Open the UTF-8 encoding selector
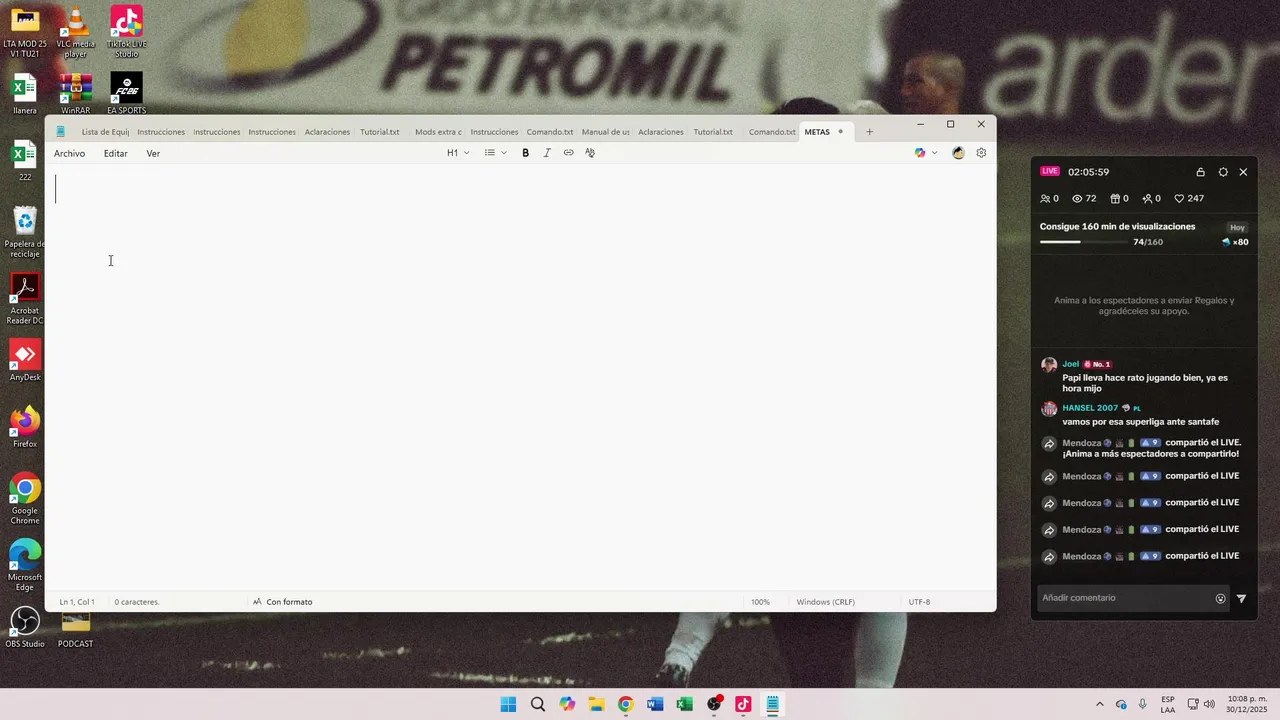 (919, 602)
